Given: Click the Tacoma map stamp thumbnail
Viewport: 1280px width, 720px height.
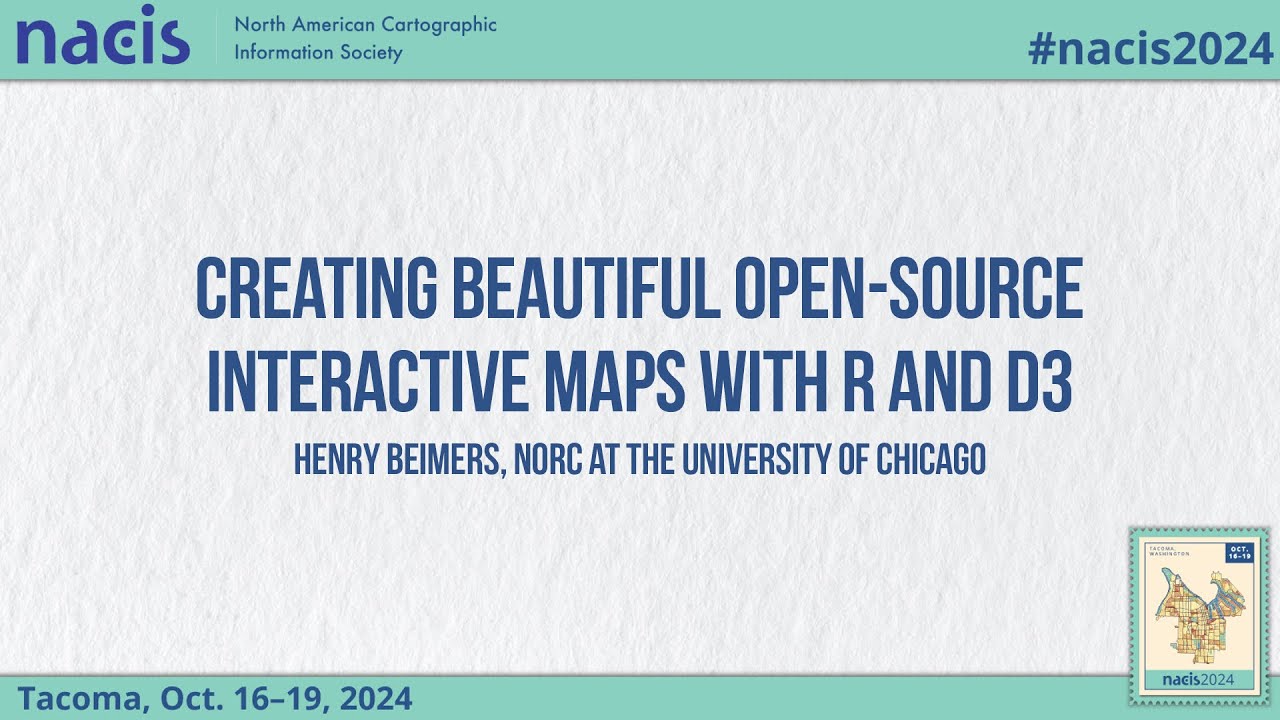Looking at the screenshot, I should click(1198, 616).
